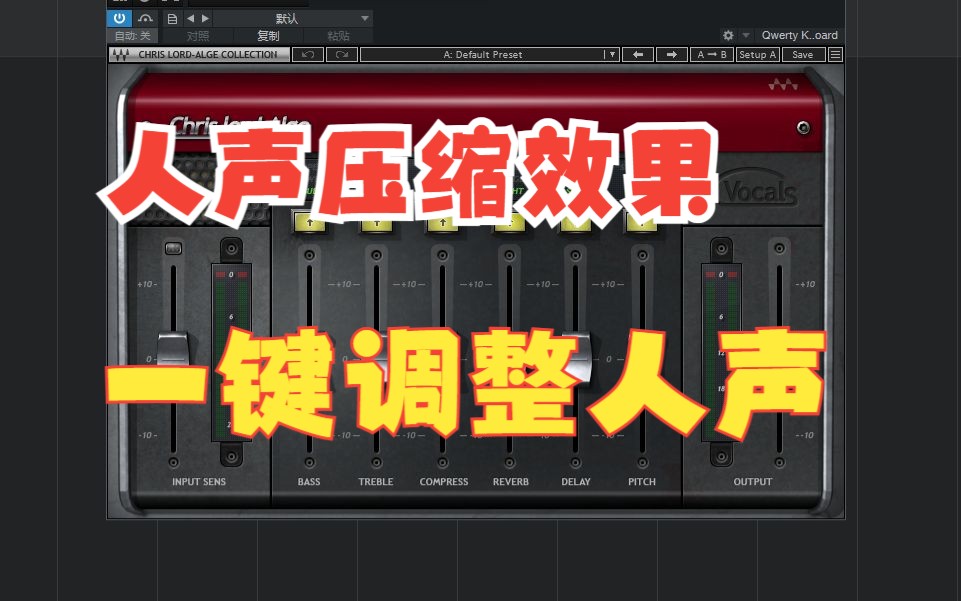Toggle the yellow button above the BASS fader
Viewport: 961px width, 601px height.
309,224
